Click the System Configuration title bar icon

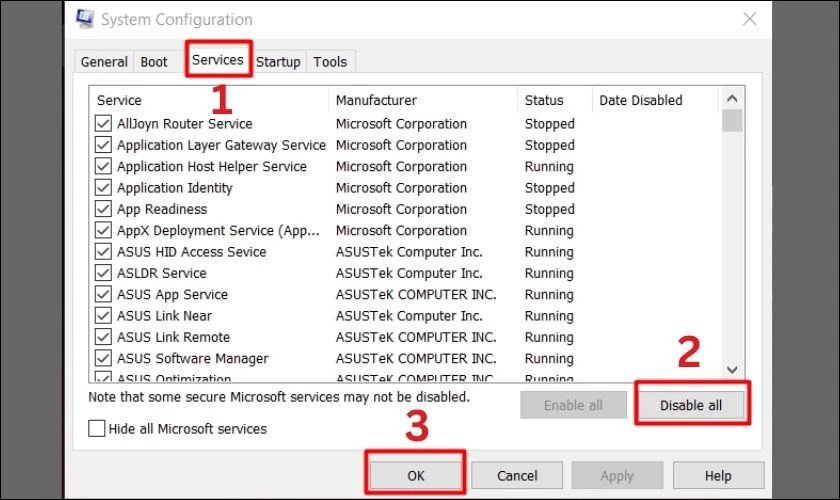pyautogui.click(x=85, y=19)
